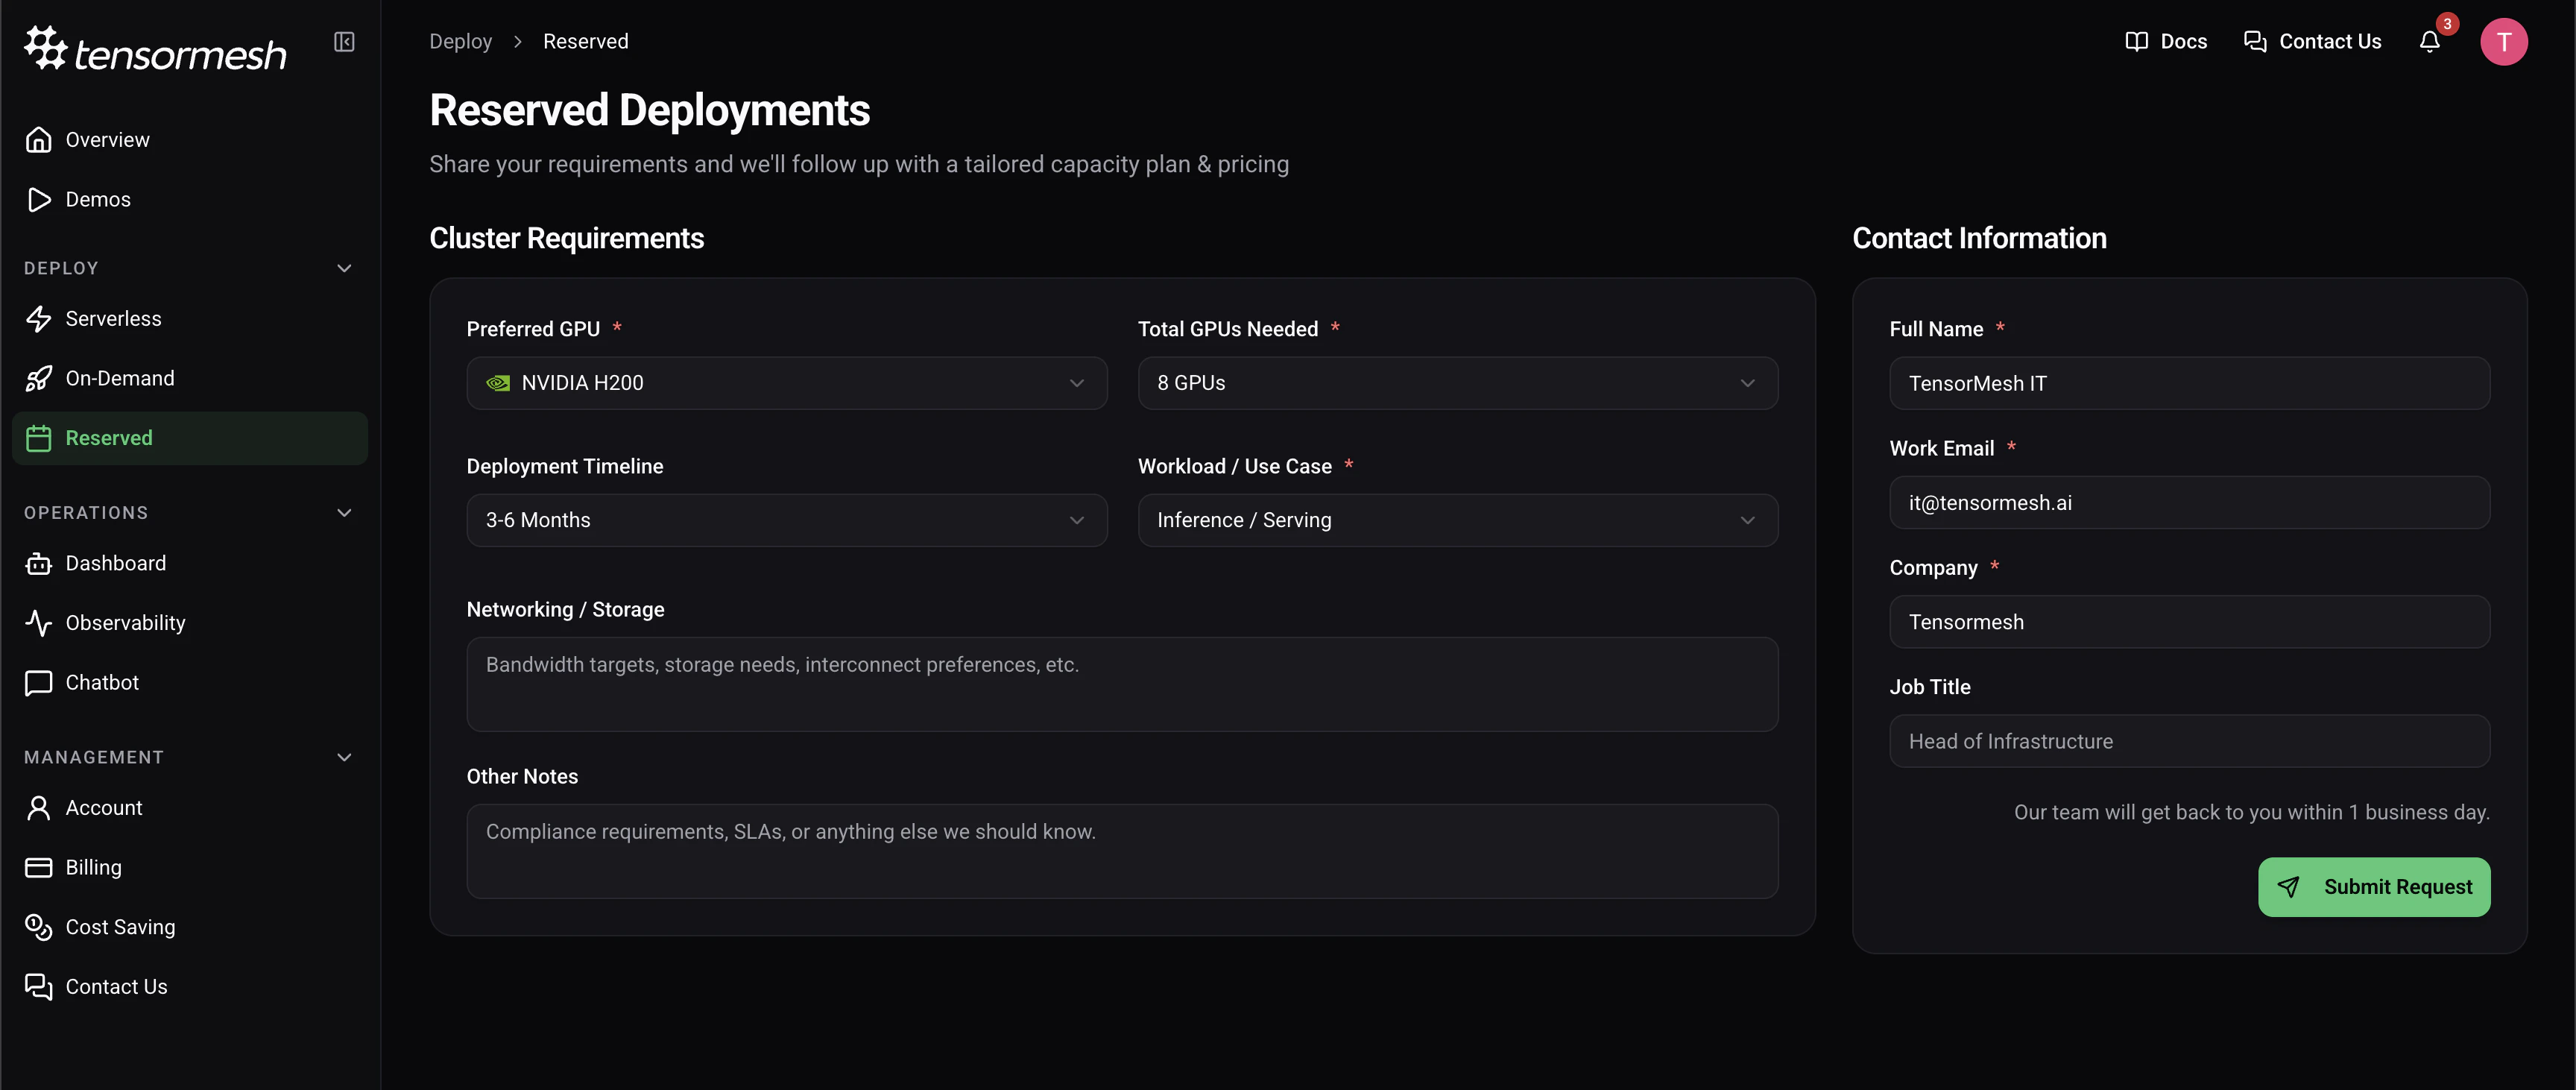This screenshot has height=1090, width=2576.
Task: Open Chatbot in the sidebar
Action: point(190,683)
